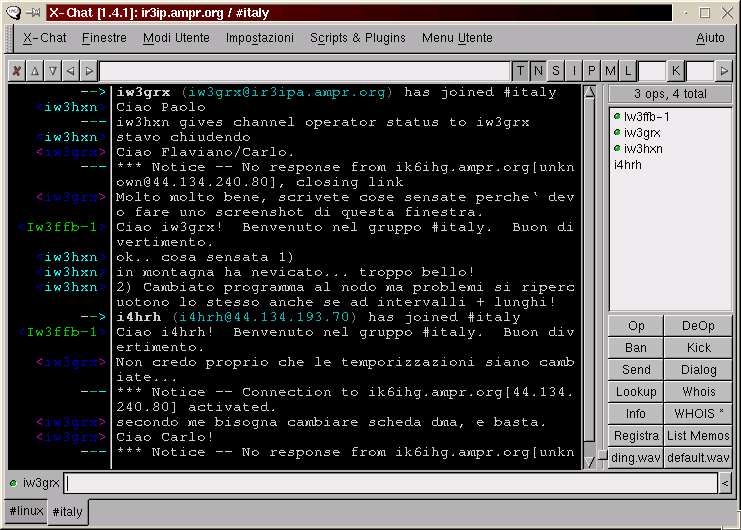The width and height of the screenshot is (741, 530).
Task: Open the Aiuto menu
Action: pyautogui.click(x=710, y=38)
